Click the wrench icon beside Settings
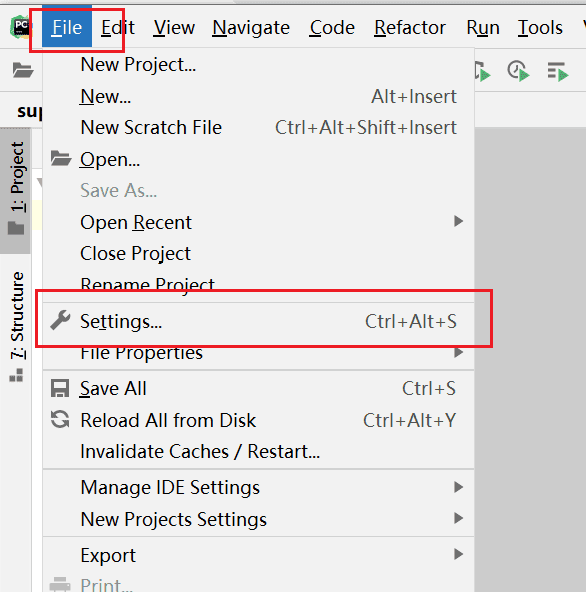This screenshot has width=586, height=592. click(x=60, y=321)
